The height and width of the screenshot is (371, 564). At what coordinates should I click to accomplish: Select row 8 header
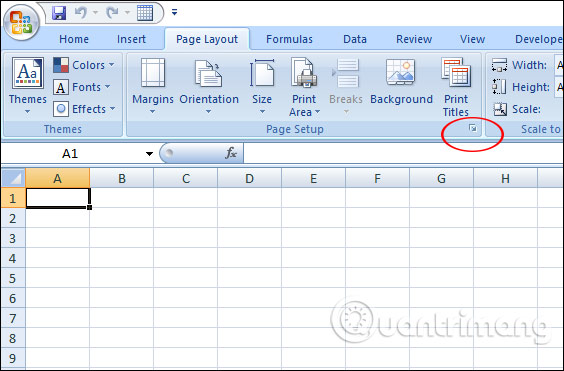(13, 338)
